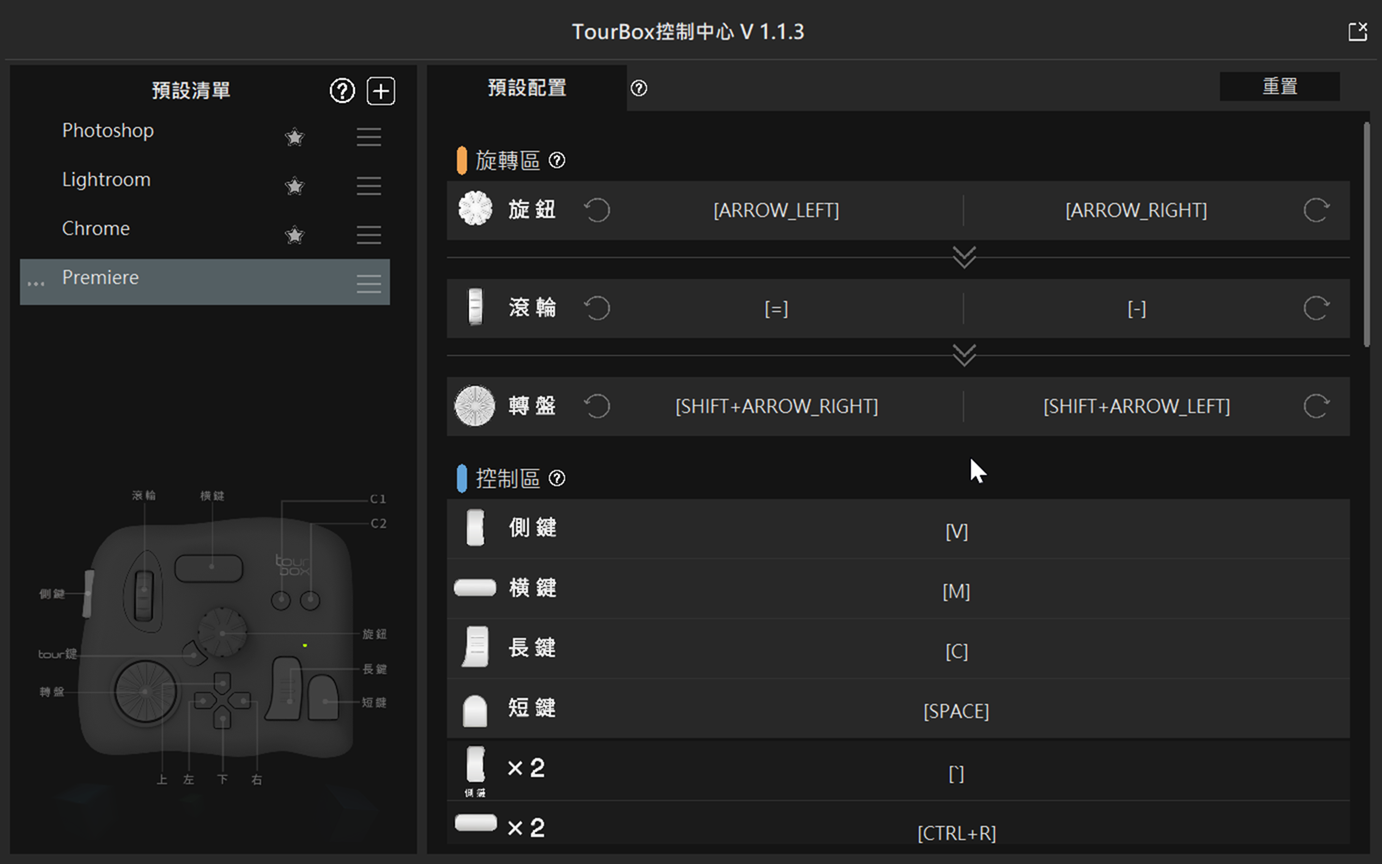
Task: Open the preset list help icon
Action: (x=342, y=91)
